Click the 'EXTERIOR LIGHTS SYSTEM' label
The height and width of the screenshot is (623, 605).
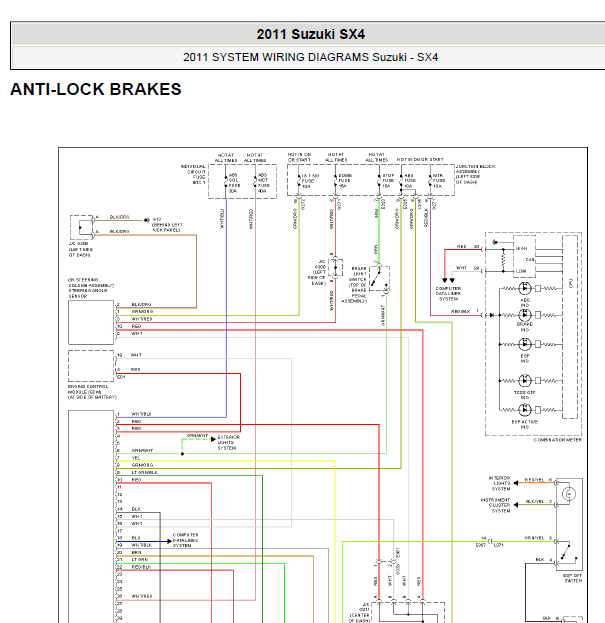[229, 443]
